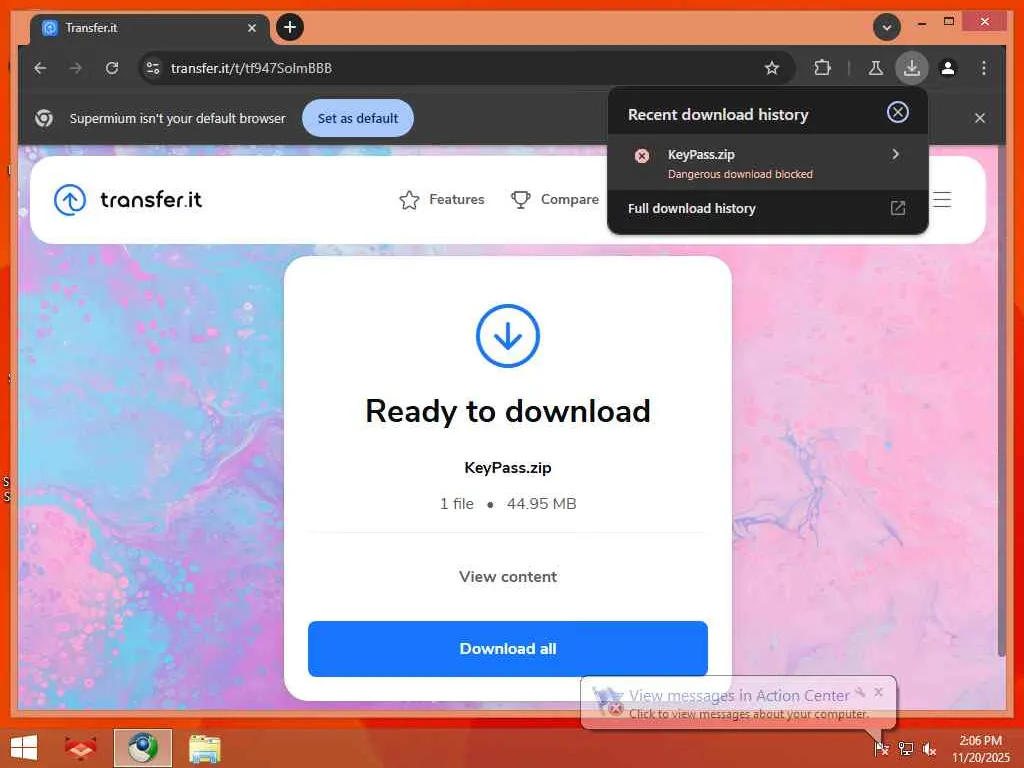
Task: Click the Action Center notification message
Action: pos(739,704)
